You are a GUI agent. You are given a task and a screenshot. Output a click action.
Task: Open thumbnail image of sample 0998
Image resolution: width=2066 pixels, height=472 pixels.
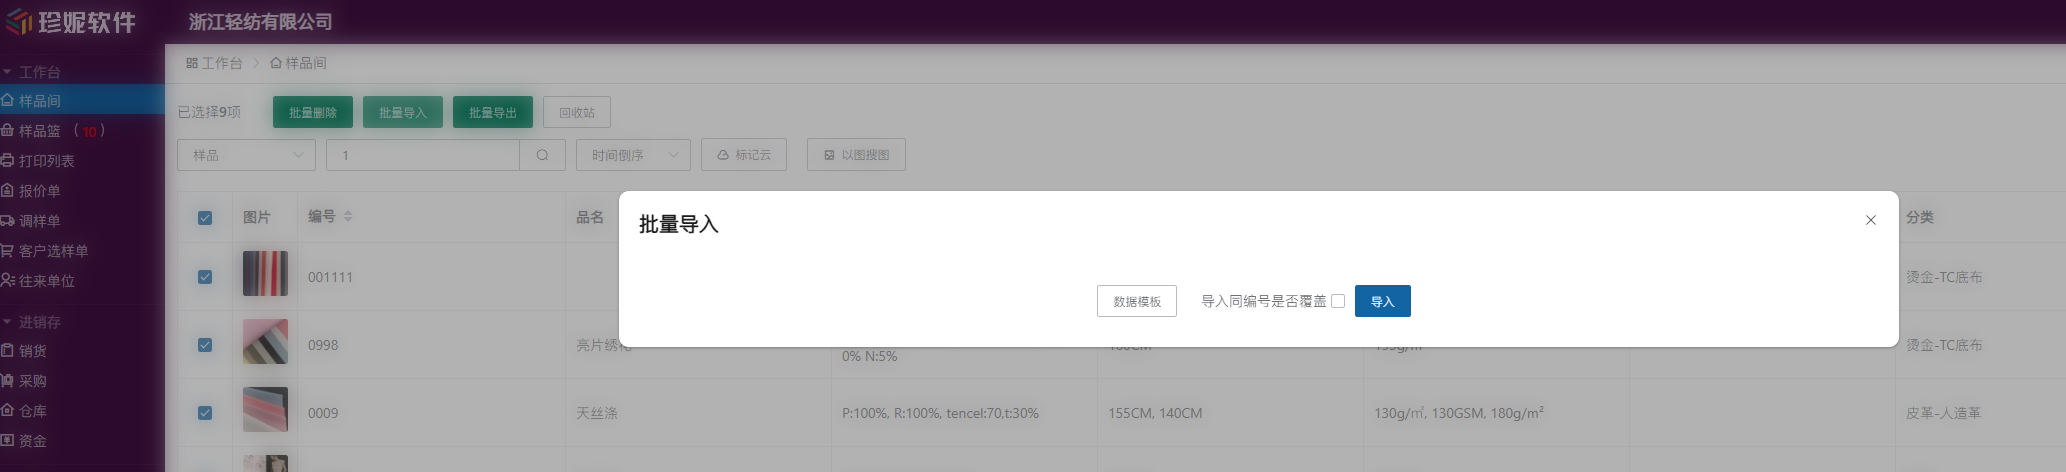pos(265,342)
